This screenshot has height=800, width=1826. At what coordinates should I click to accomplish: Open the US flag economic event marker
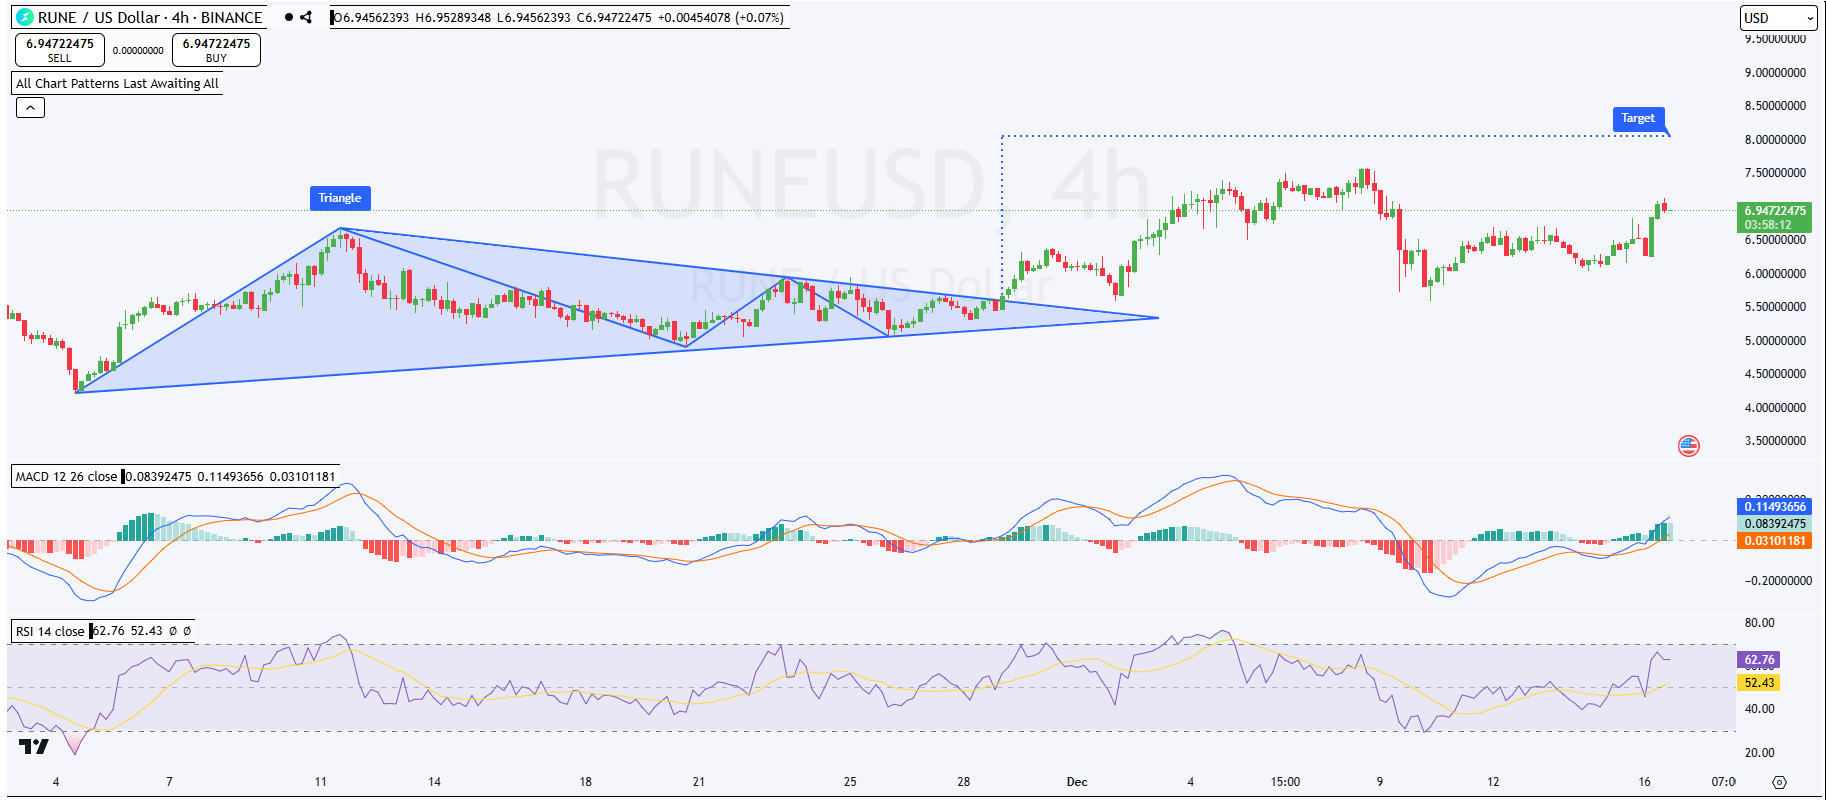(1689, 445)
